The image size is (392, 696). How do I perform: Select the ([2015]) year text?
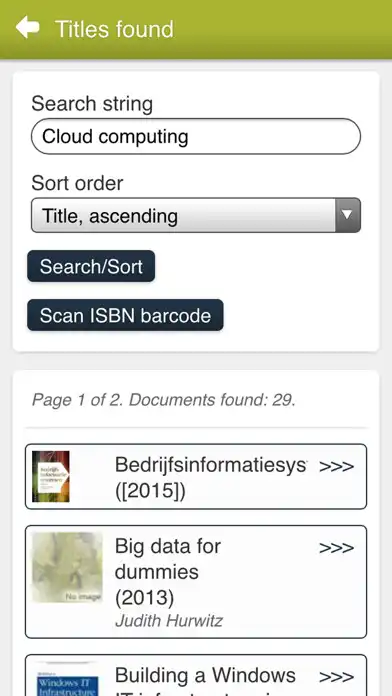point(150,491)
